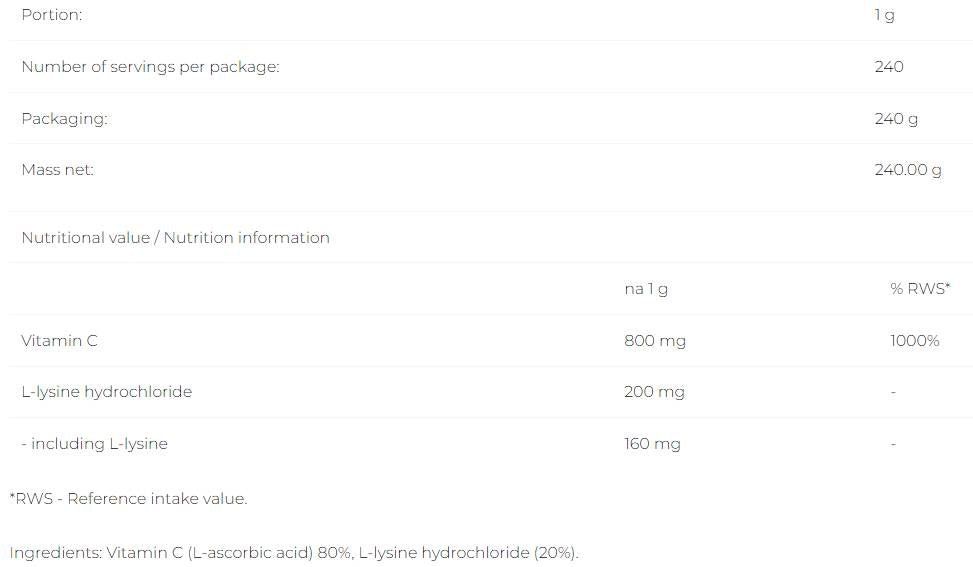973x567 pixels.
Task: Click the 240 g packaging value
Action: click(x=895, y=118)
